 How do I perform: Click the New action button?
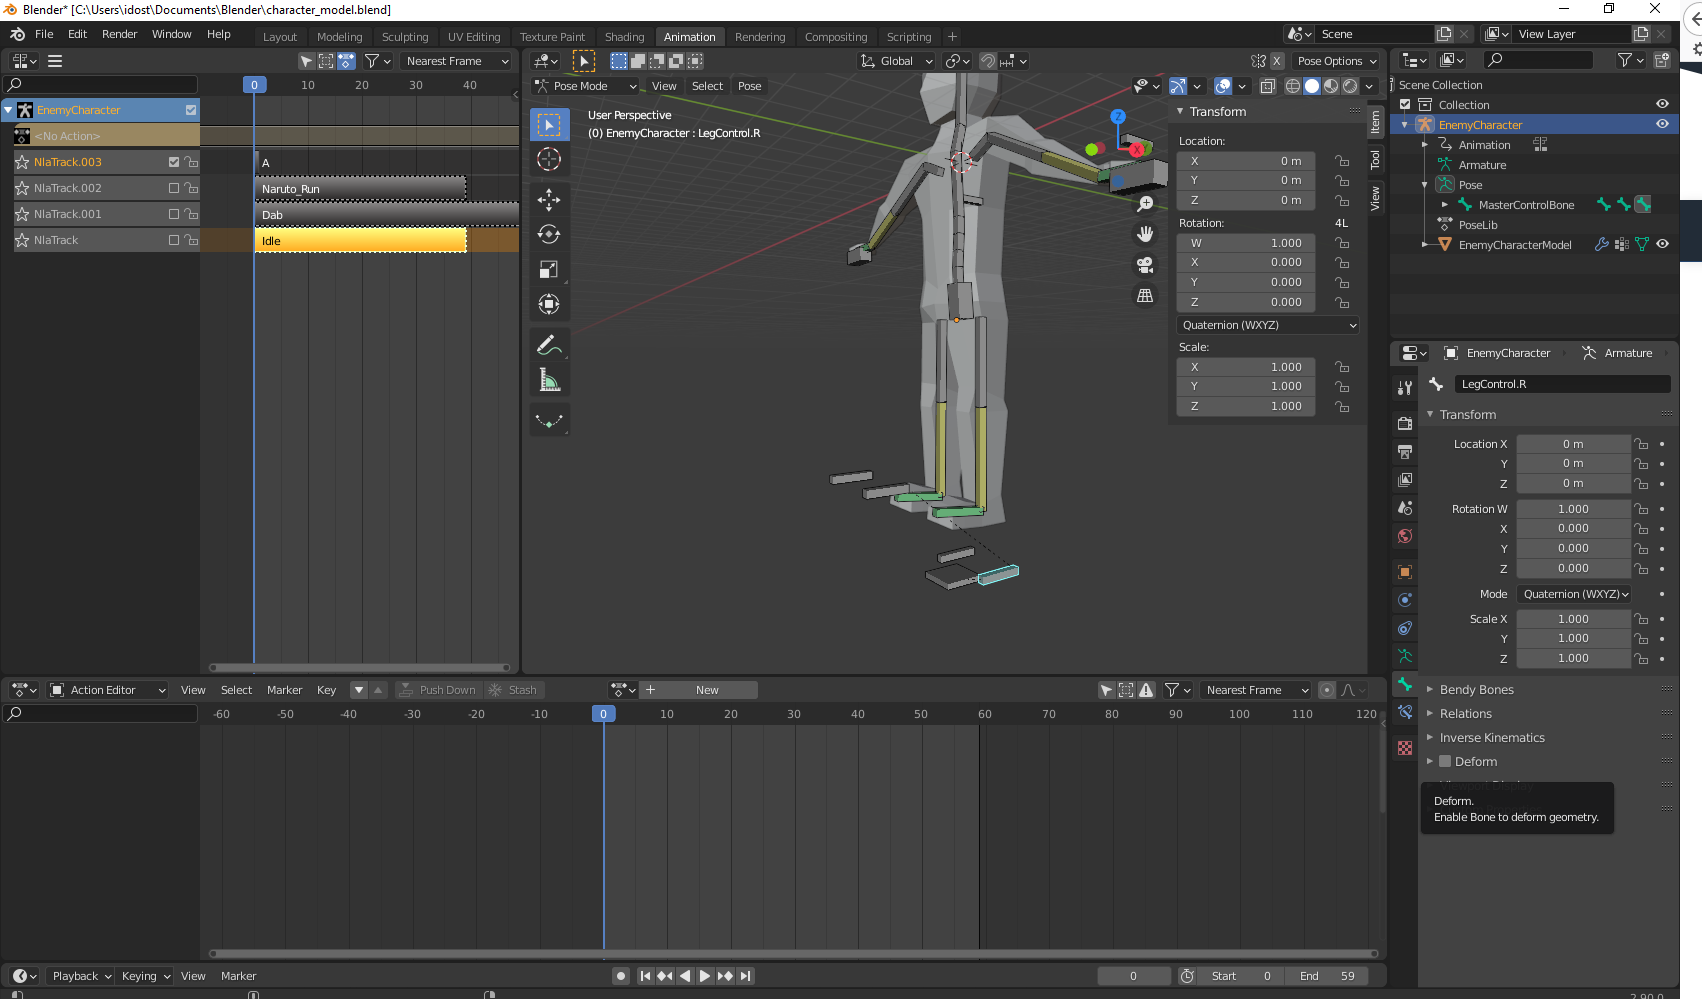(707, 690)
